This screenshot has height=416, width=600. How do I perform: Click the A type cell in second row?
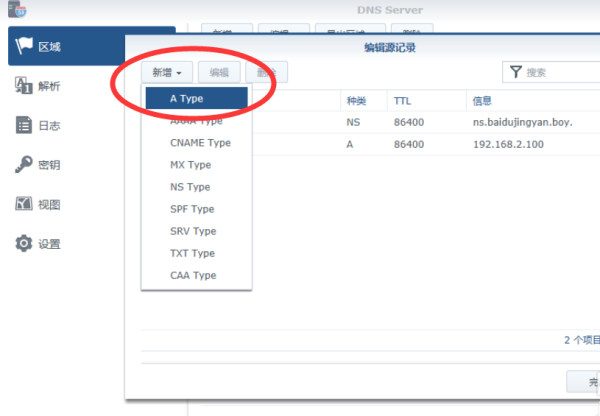[x=350, y=144]
